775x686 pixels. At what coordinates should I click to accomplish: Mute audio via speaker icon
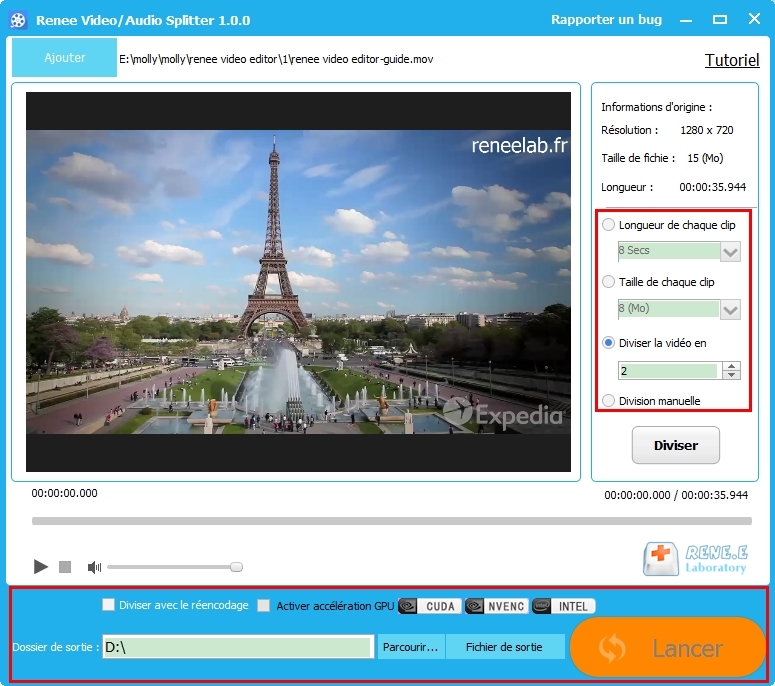[x=94, y=567]
